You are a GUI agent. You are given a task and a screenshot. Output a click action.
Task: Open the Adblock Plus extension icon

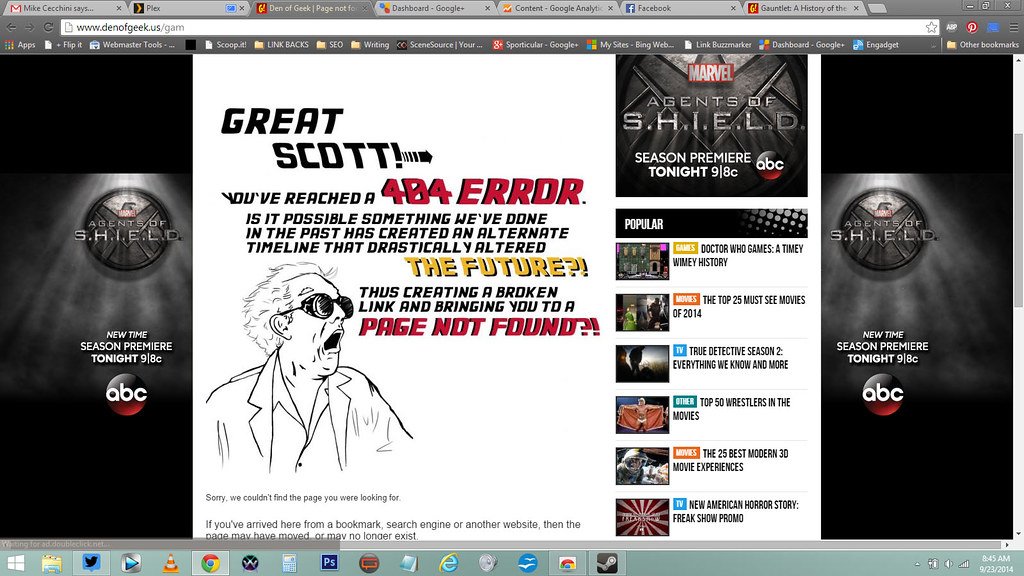(x=952, y=27)
